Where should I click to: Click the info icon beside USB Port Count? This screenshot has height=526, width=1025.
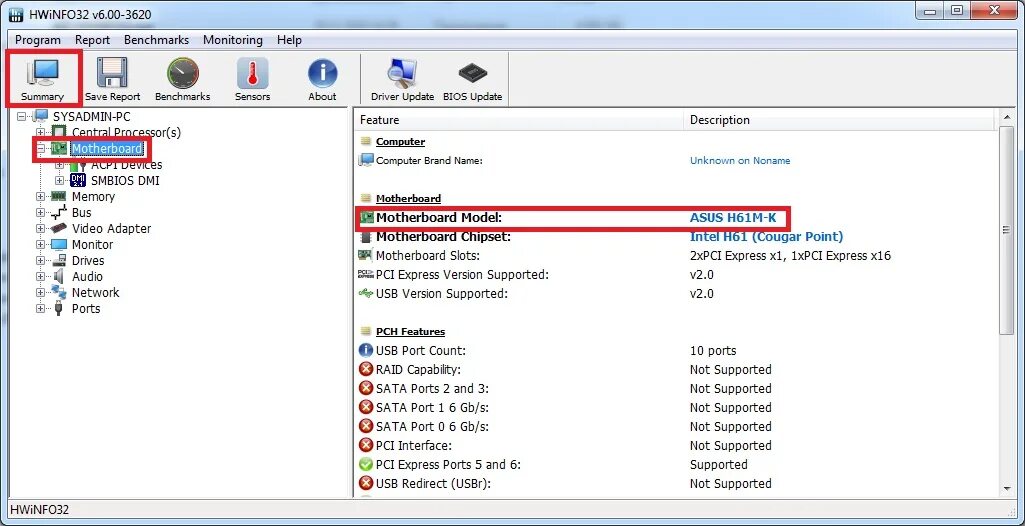click(x=366, y=350)
